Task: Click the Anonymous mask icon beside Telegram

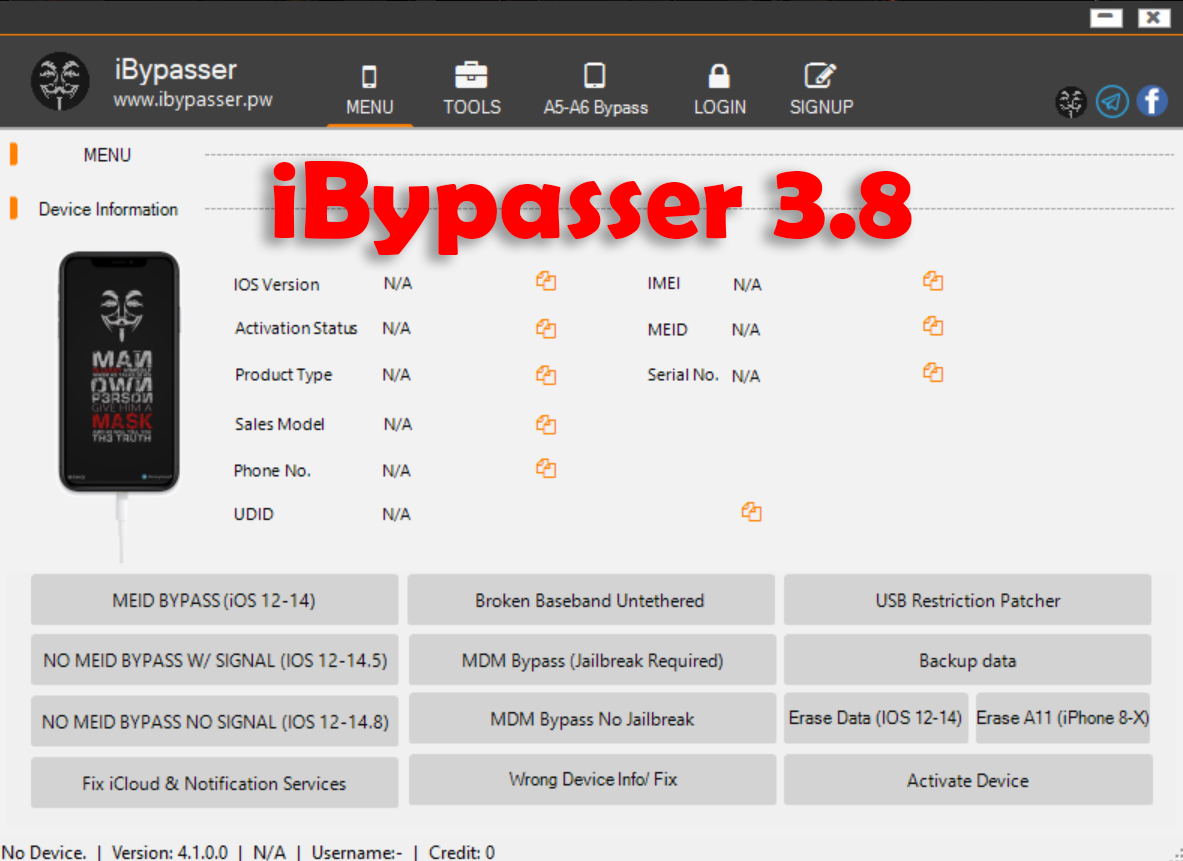Action: [1071, 103]
